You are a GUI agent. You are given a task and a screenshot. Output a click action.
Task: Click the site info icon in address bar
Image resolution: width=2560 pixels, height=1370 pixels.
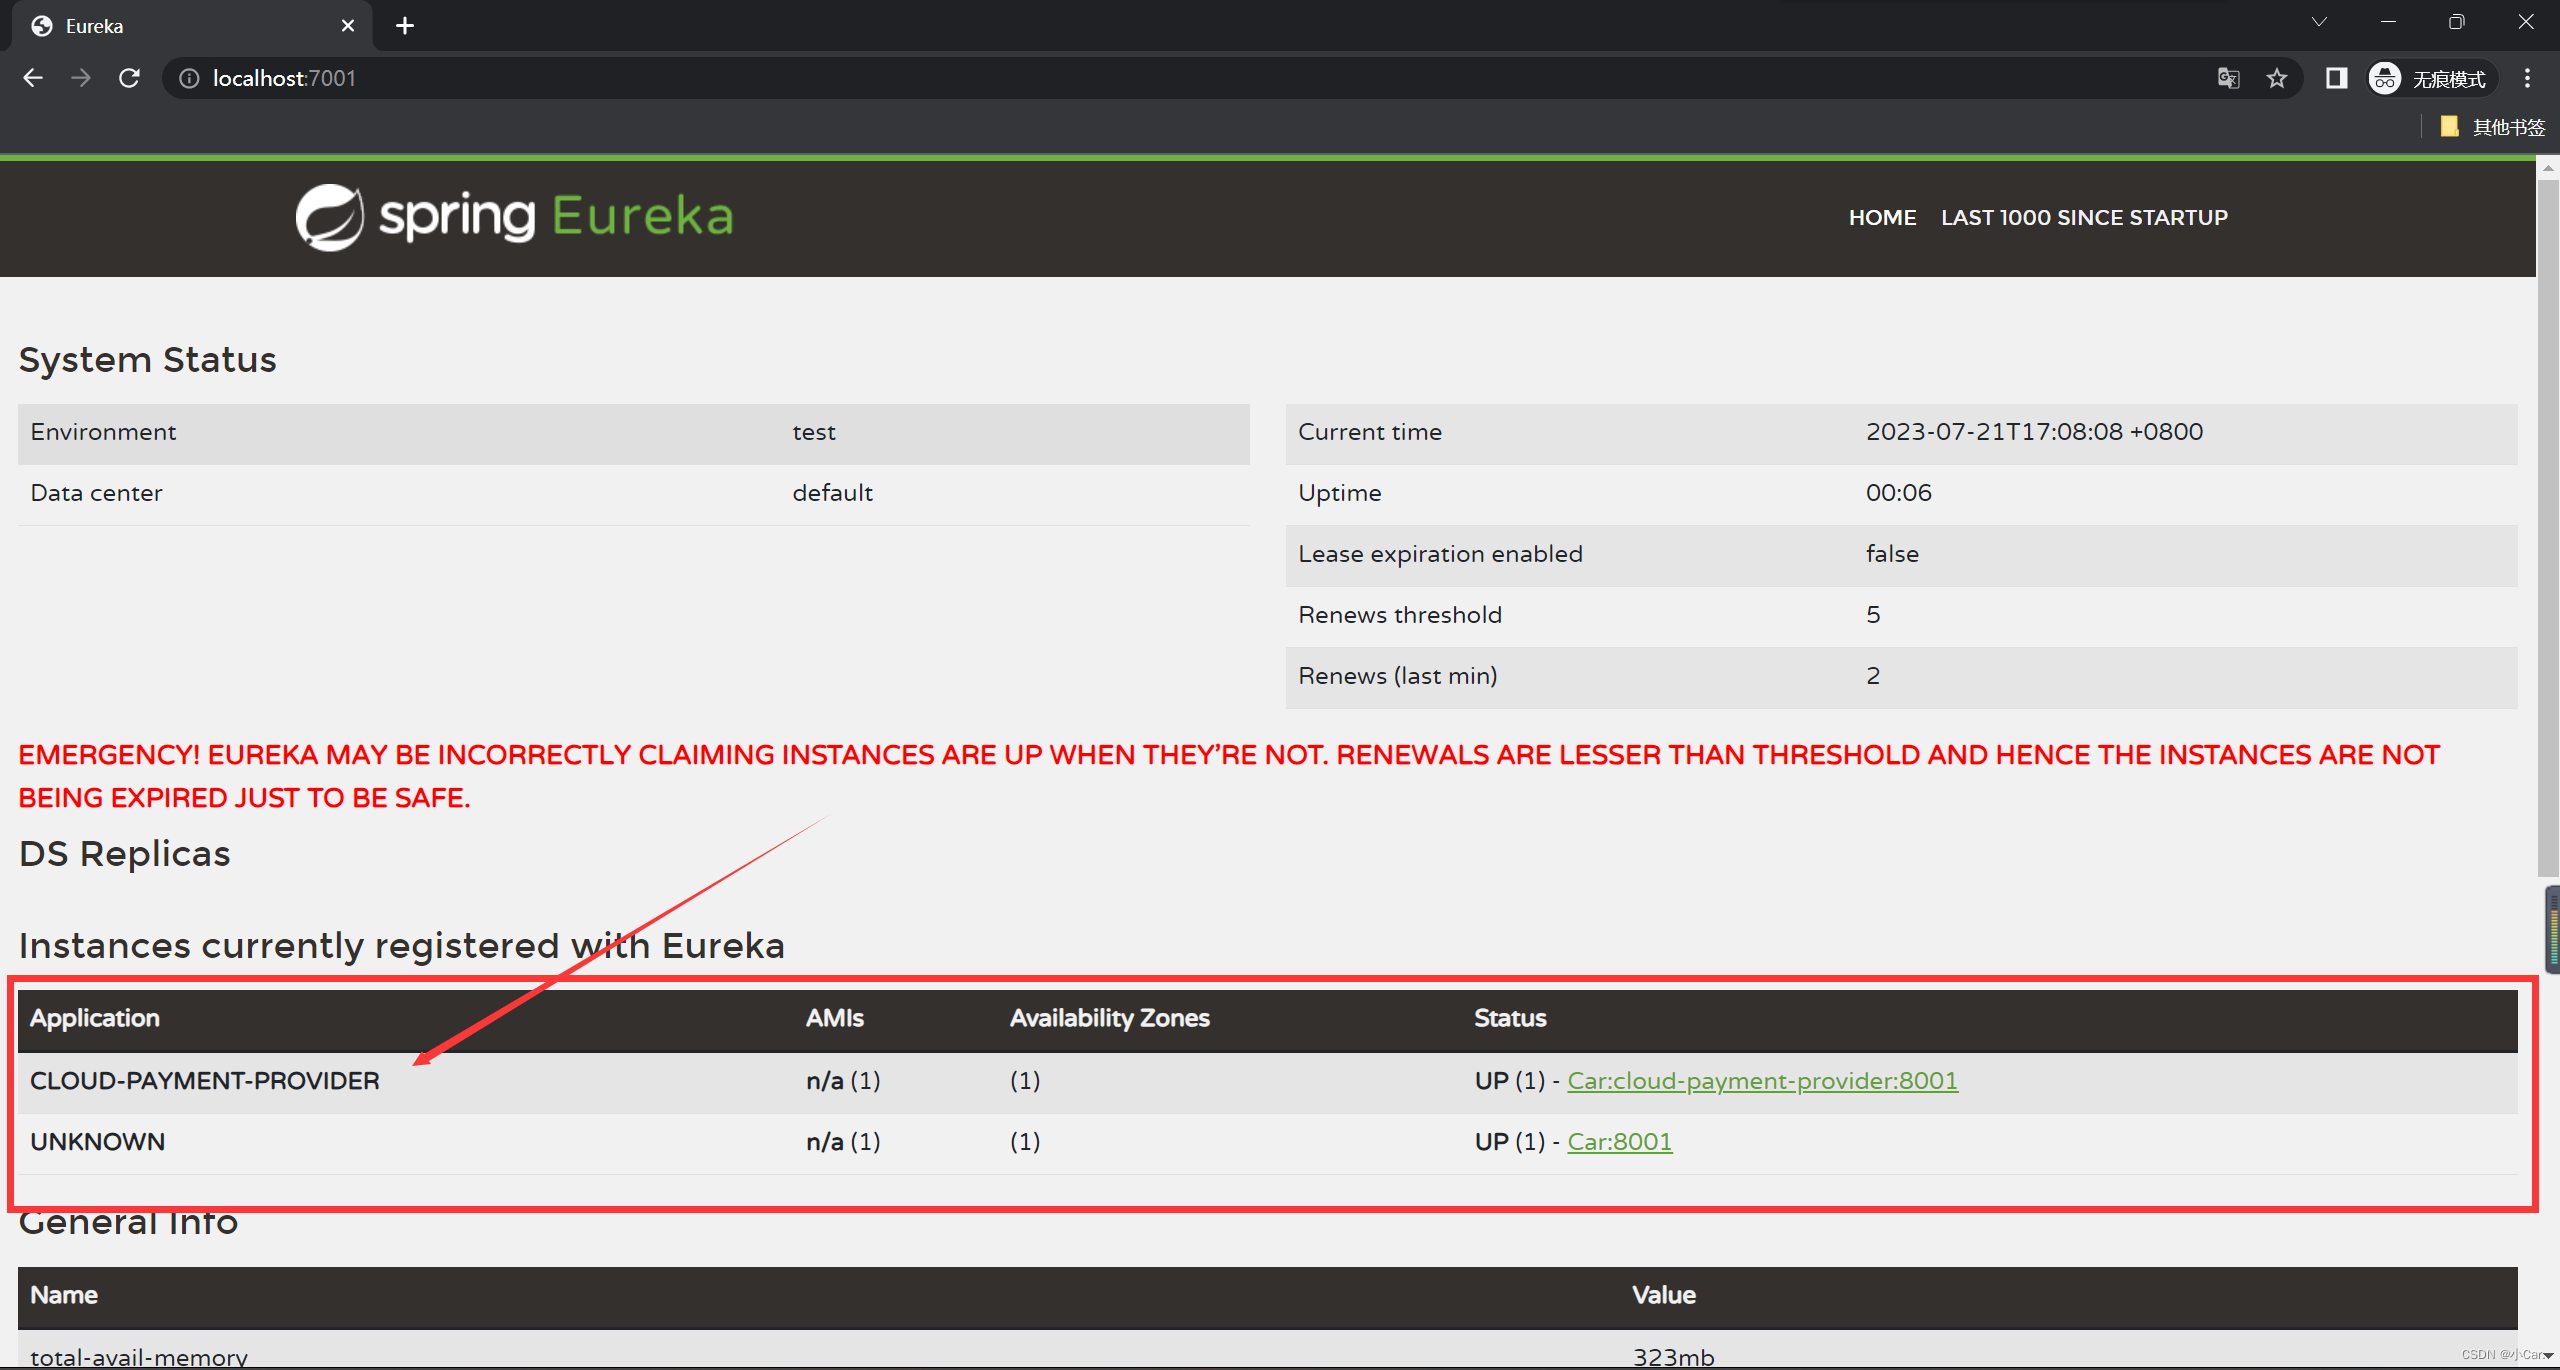tap(189, 78)
